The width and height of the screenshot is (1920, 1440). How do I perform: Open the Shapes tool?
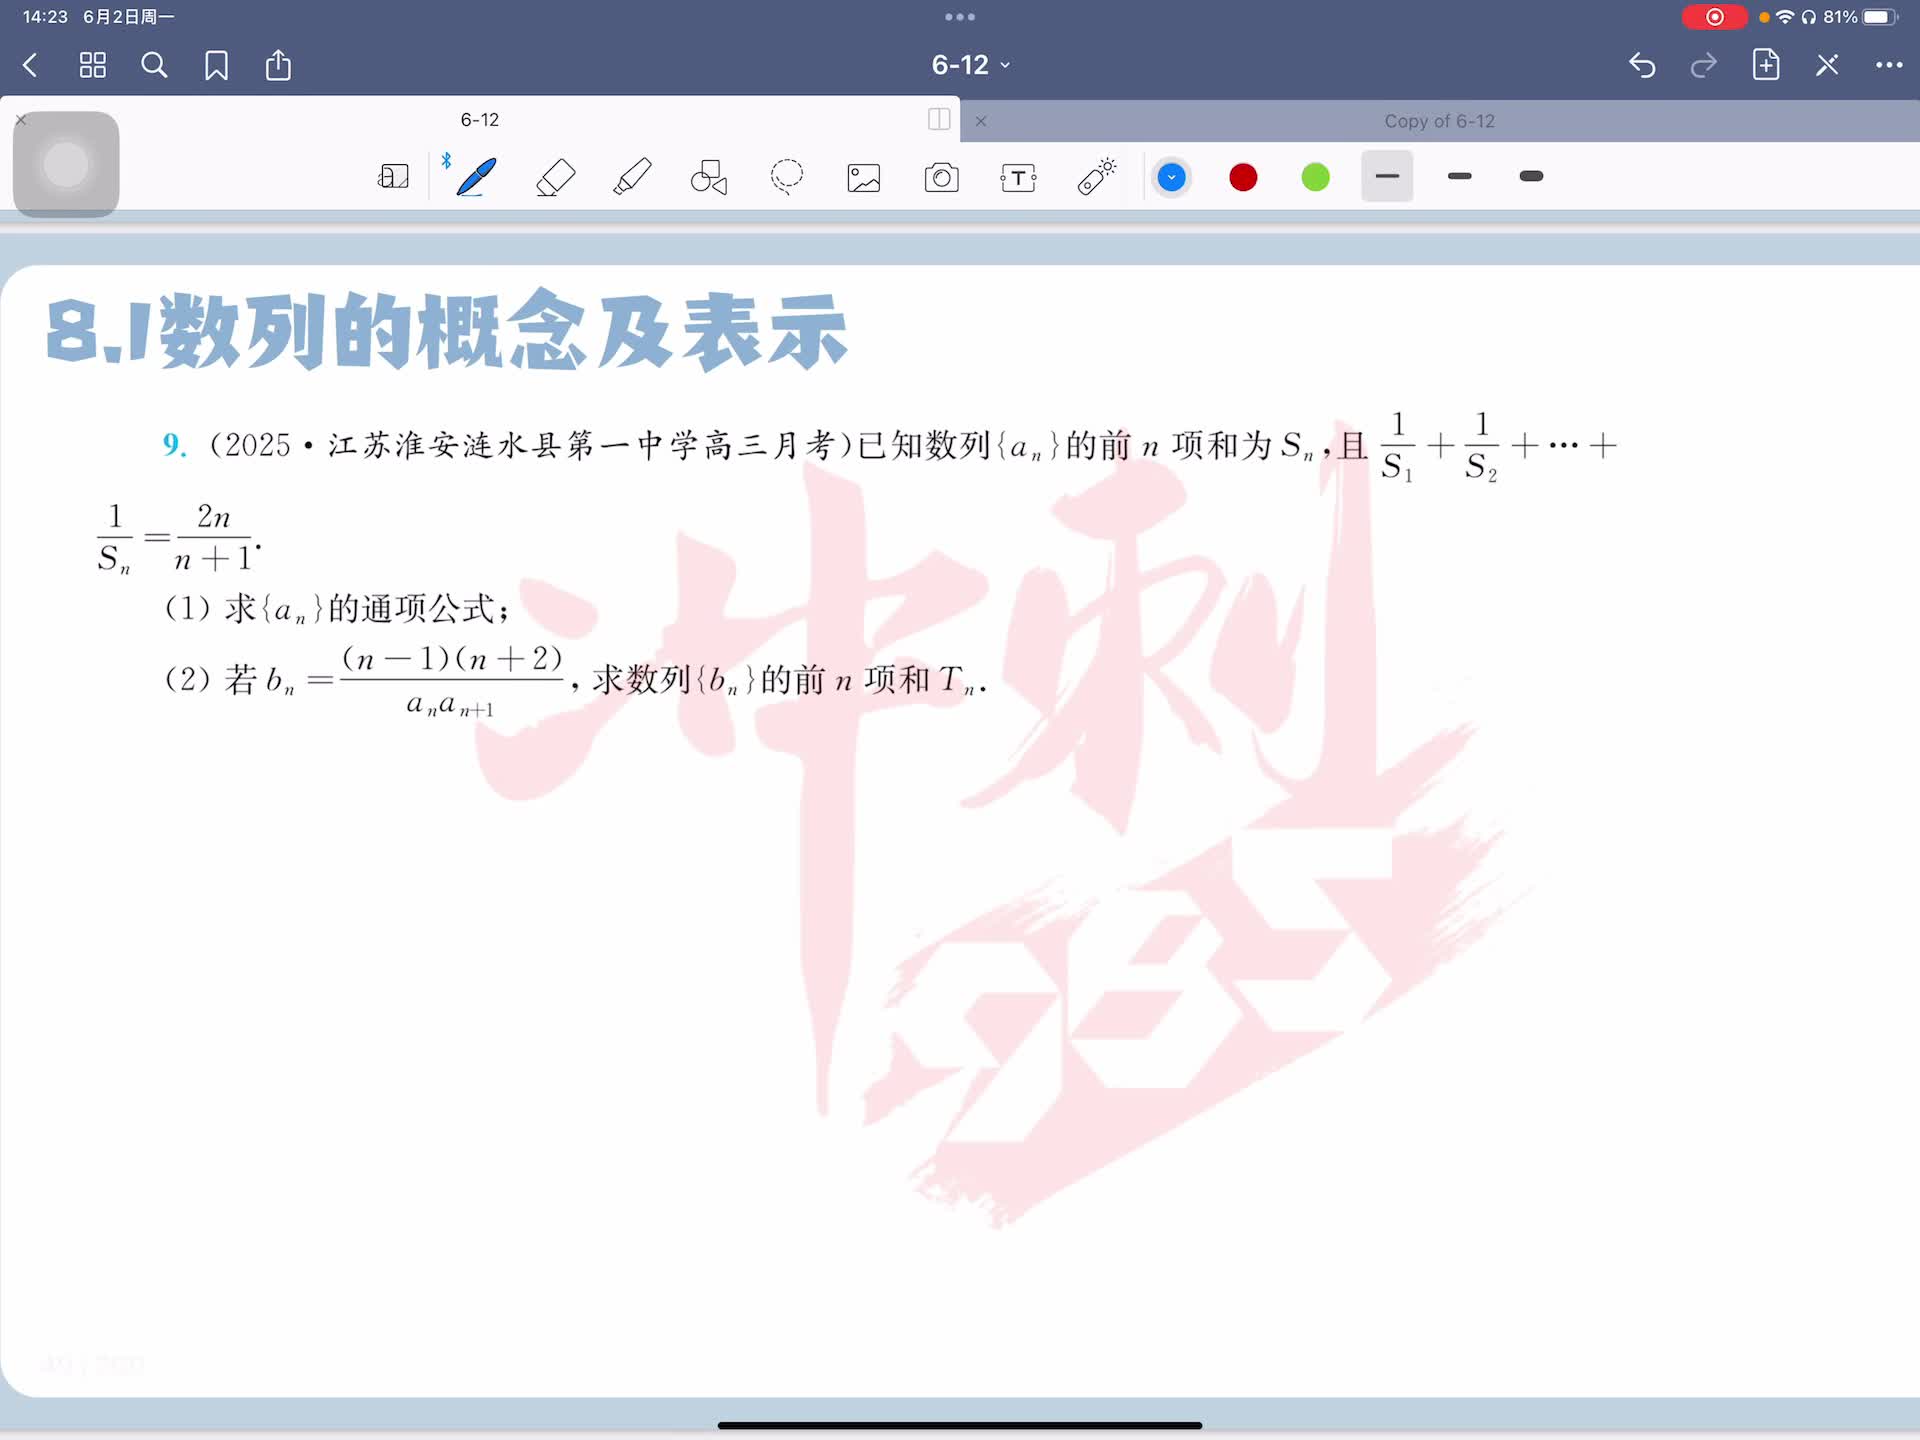point(709,177)
